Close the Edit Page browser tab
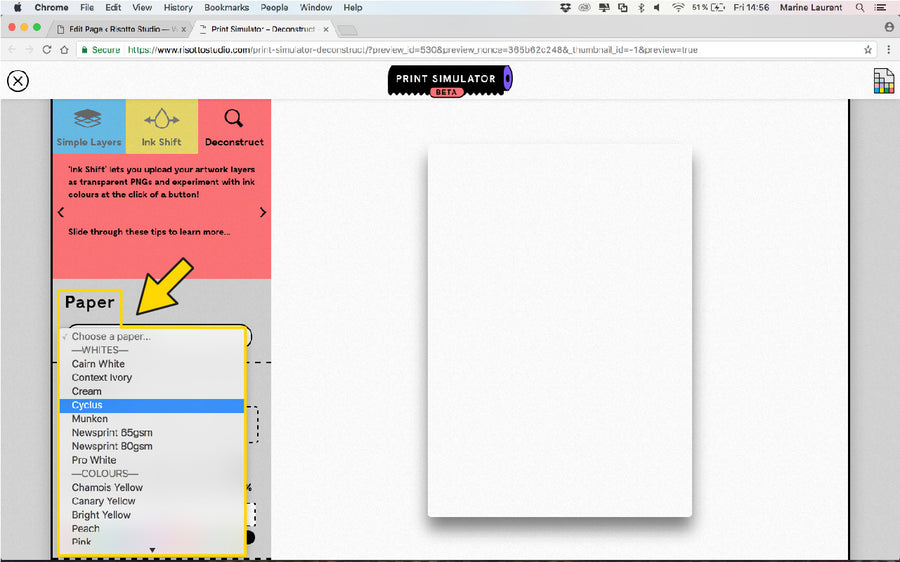Image resolution: width=900 pixels, height=562 pixels. pyautogui.click(x=184, y=29)
